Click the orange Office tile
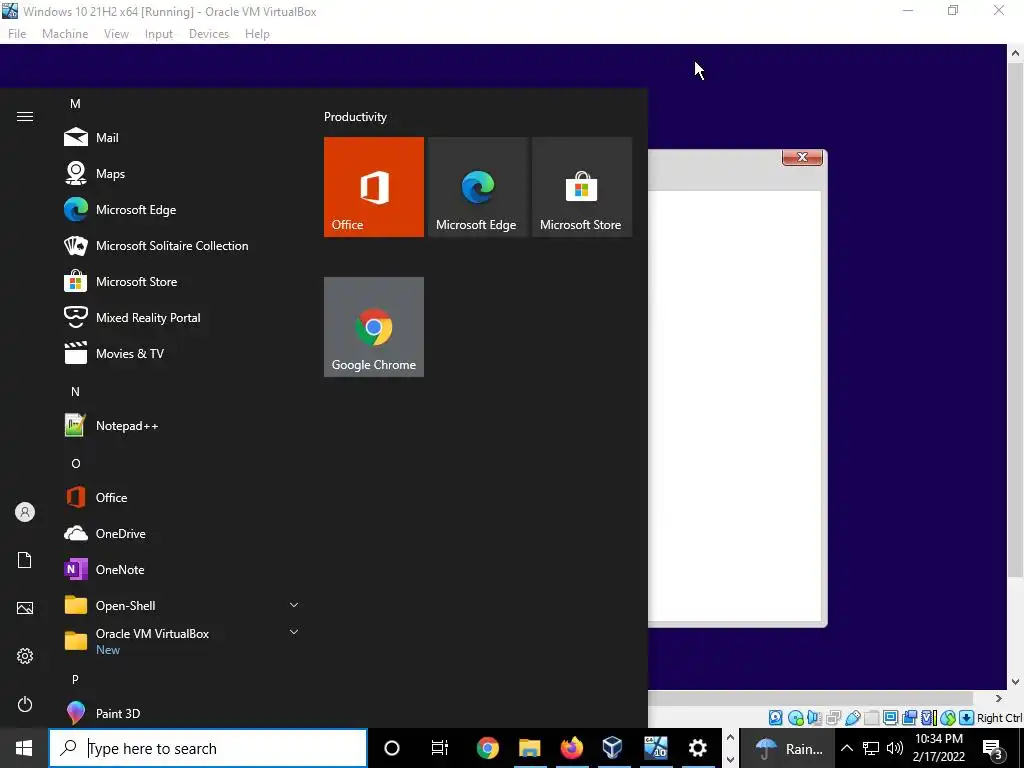This screenshot has height=768, width=1024. (374, 187)
